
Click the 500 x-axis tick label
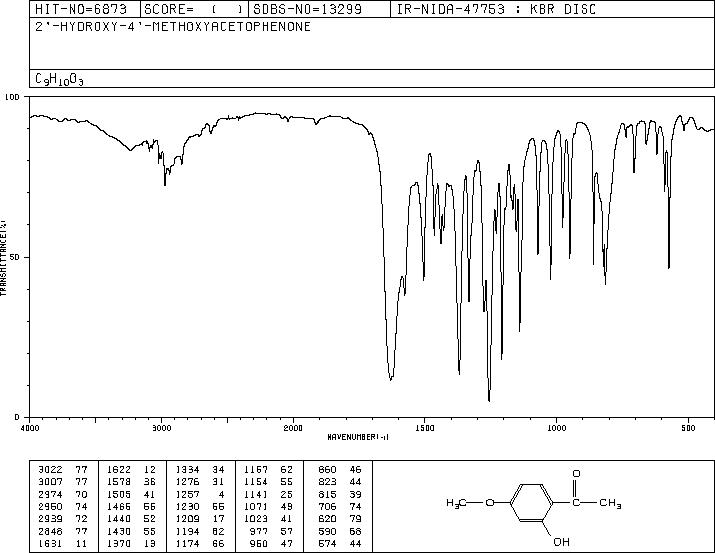point(688,428)
